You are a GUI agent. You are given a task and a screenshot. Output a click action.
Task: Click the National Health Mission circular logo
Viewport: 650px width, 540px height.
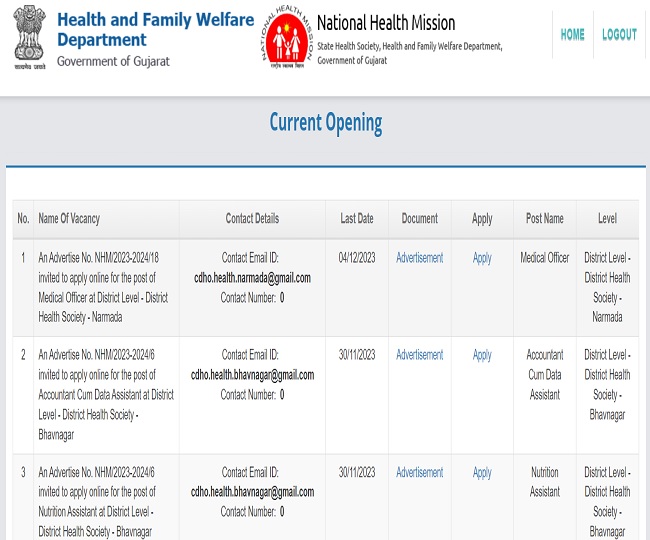286,37
